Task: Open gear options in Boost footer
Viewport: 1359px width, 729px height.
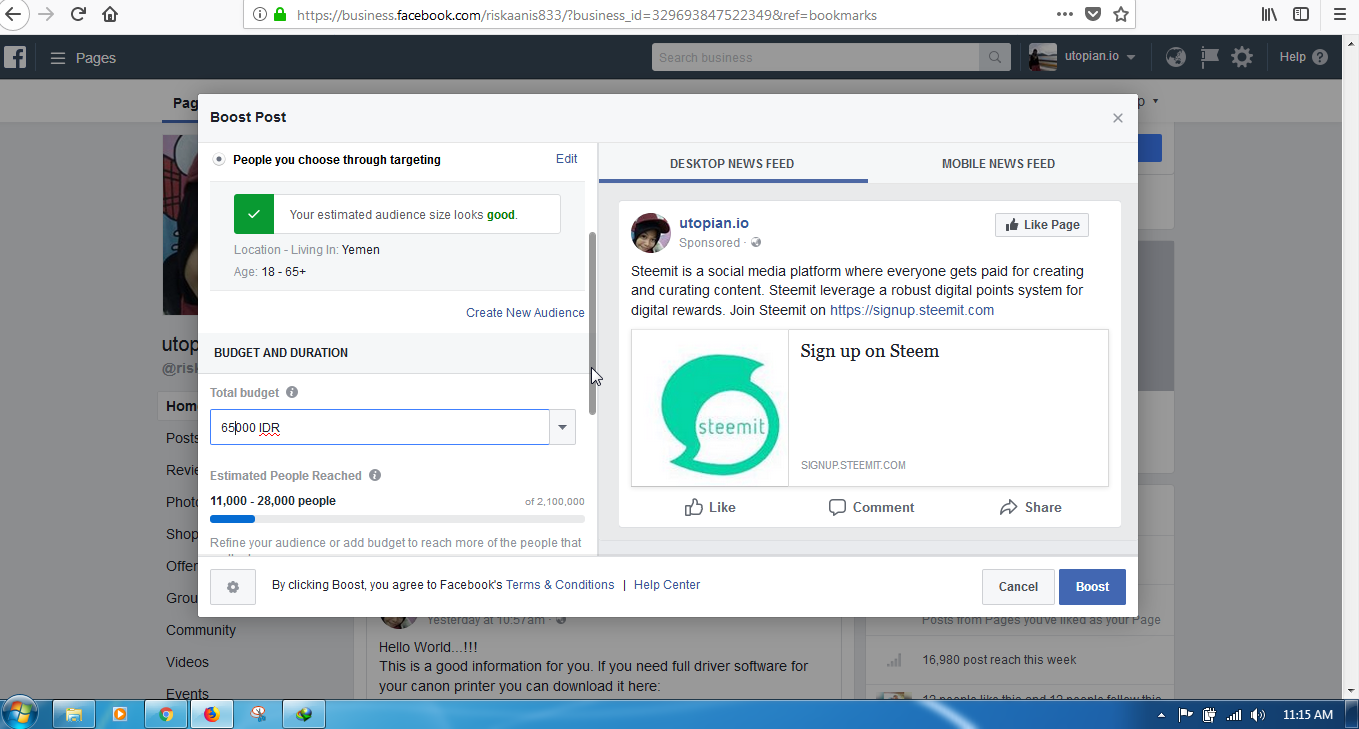Action: pyautogui.click(x=233, y=587)
